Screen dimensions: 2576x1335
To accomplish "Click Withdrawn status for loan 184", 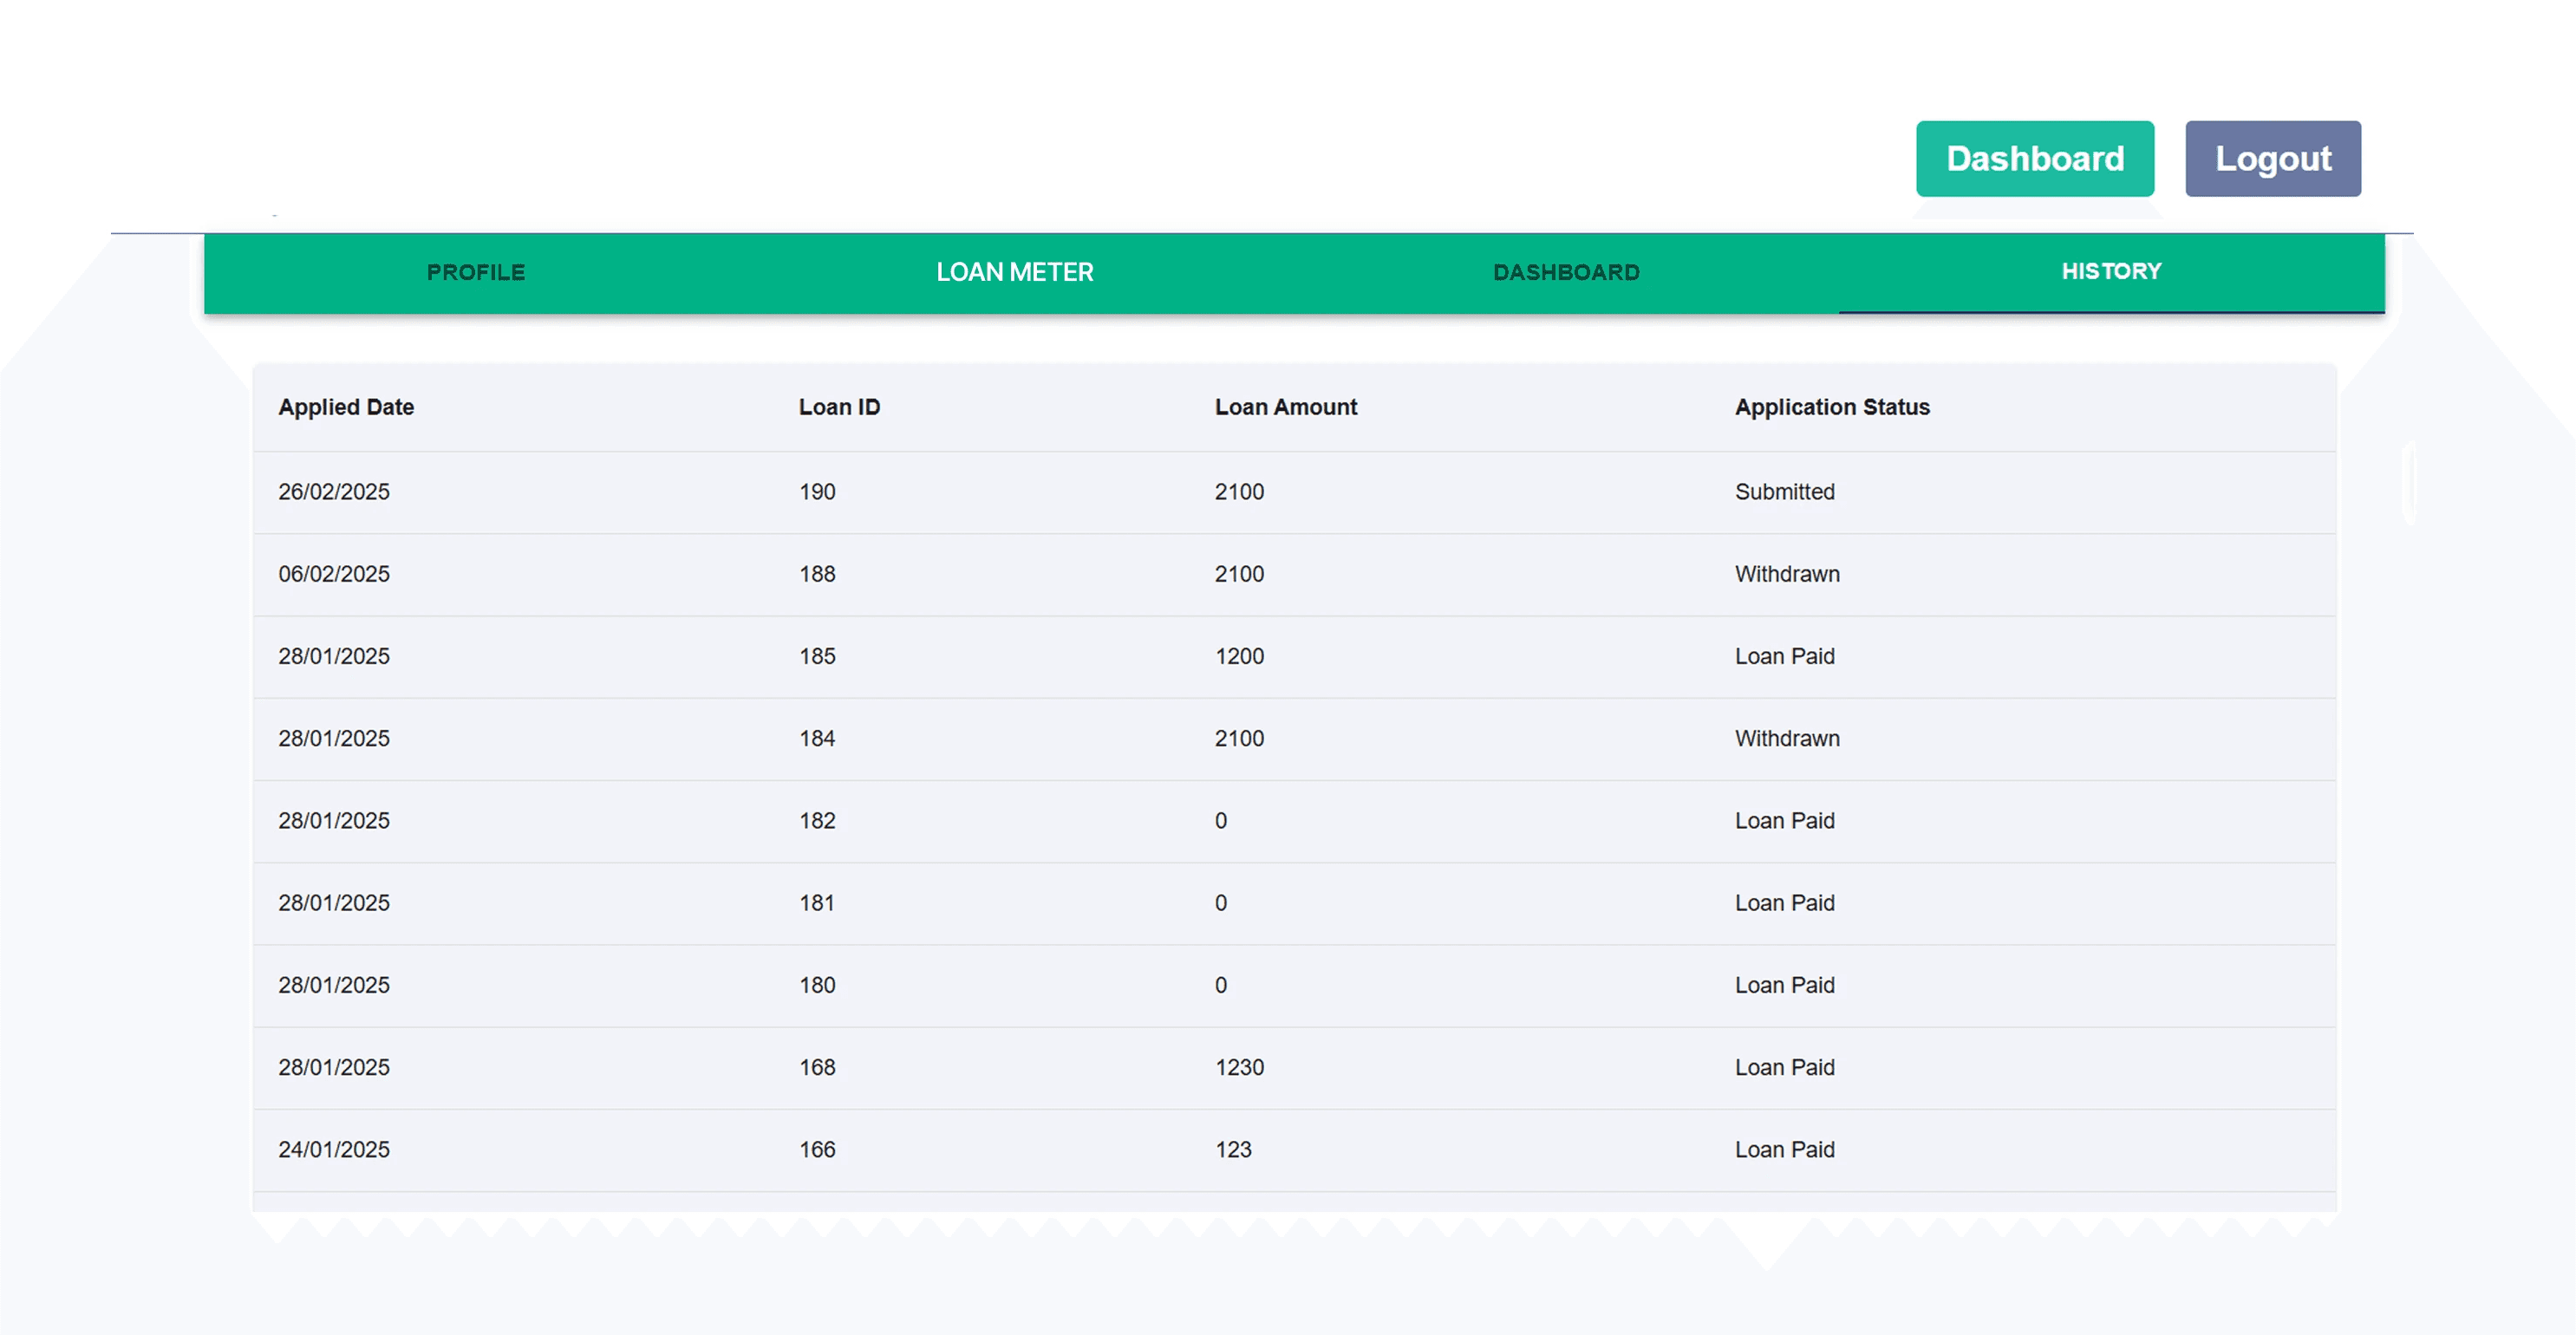I will pos(1786,738).
